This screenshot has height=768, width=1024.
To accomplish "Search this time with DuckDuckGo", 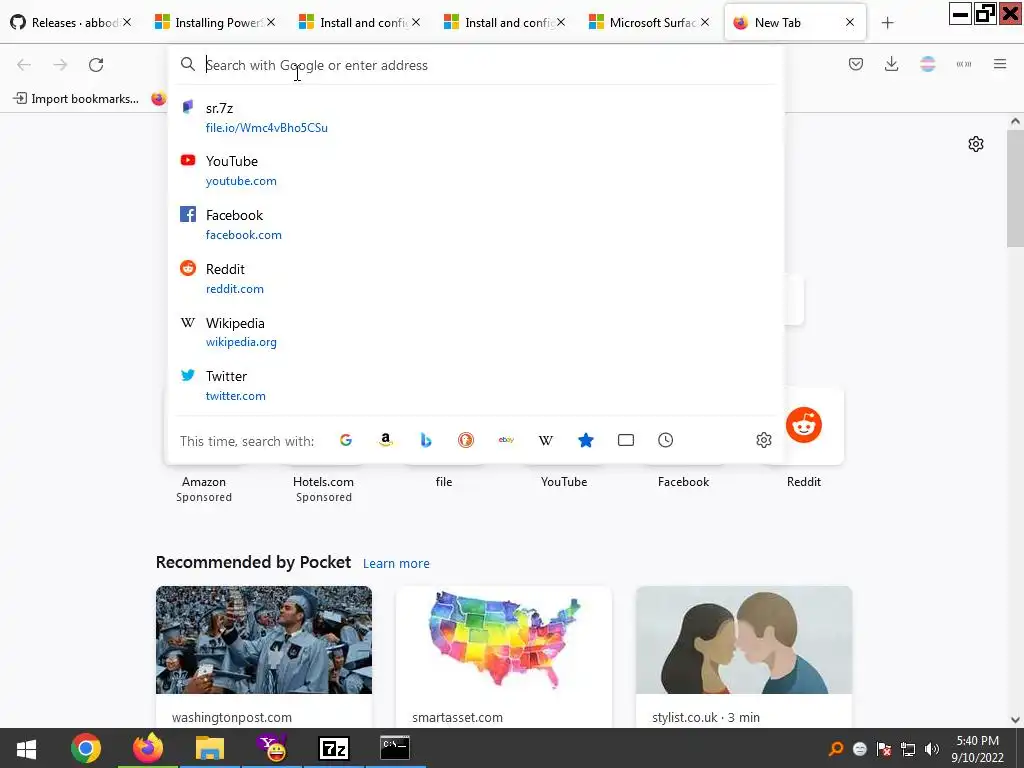I will click(466, 440).
